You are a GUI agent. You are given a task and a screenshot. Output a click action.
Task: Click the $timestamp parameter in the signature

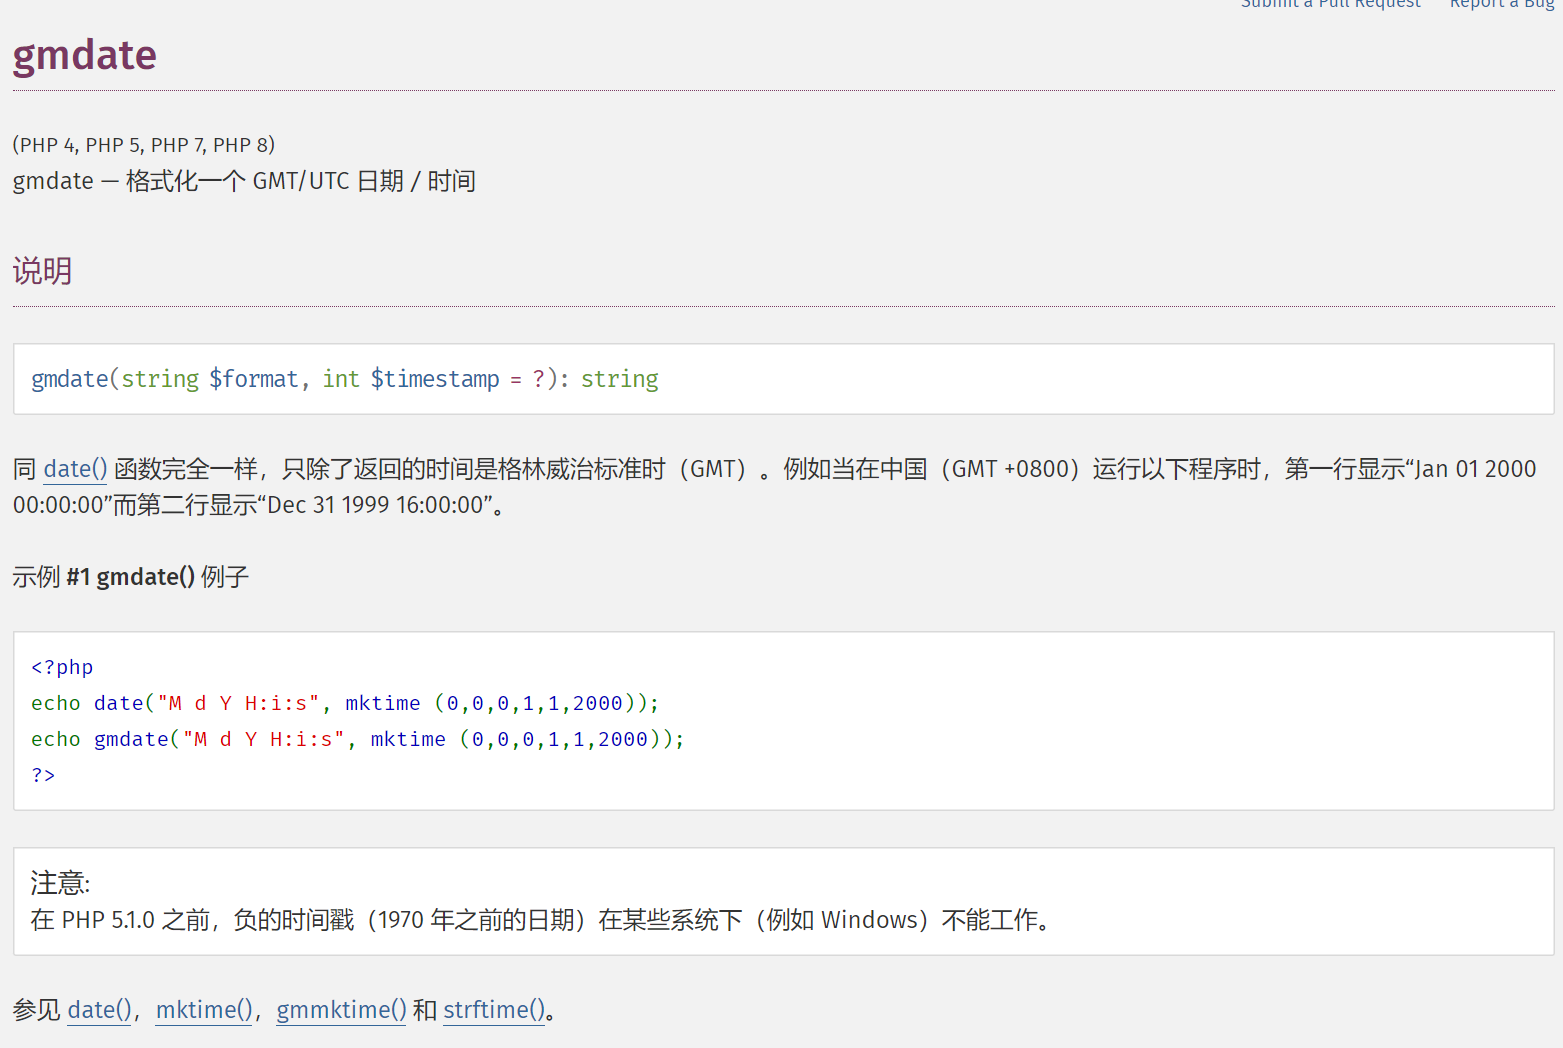point(434,379)
